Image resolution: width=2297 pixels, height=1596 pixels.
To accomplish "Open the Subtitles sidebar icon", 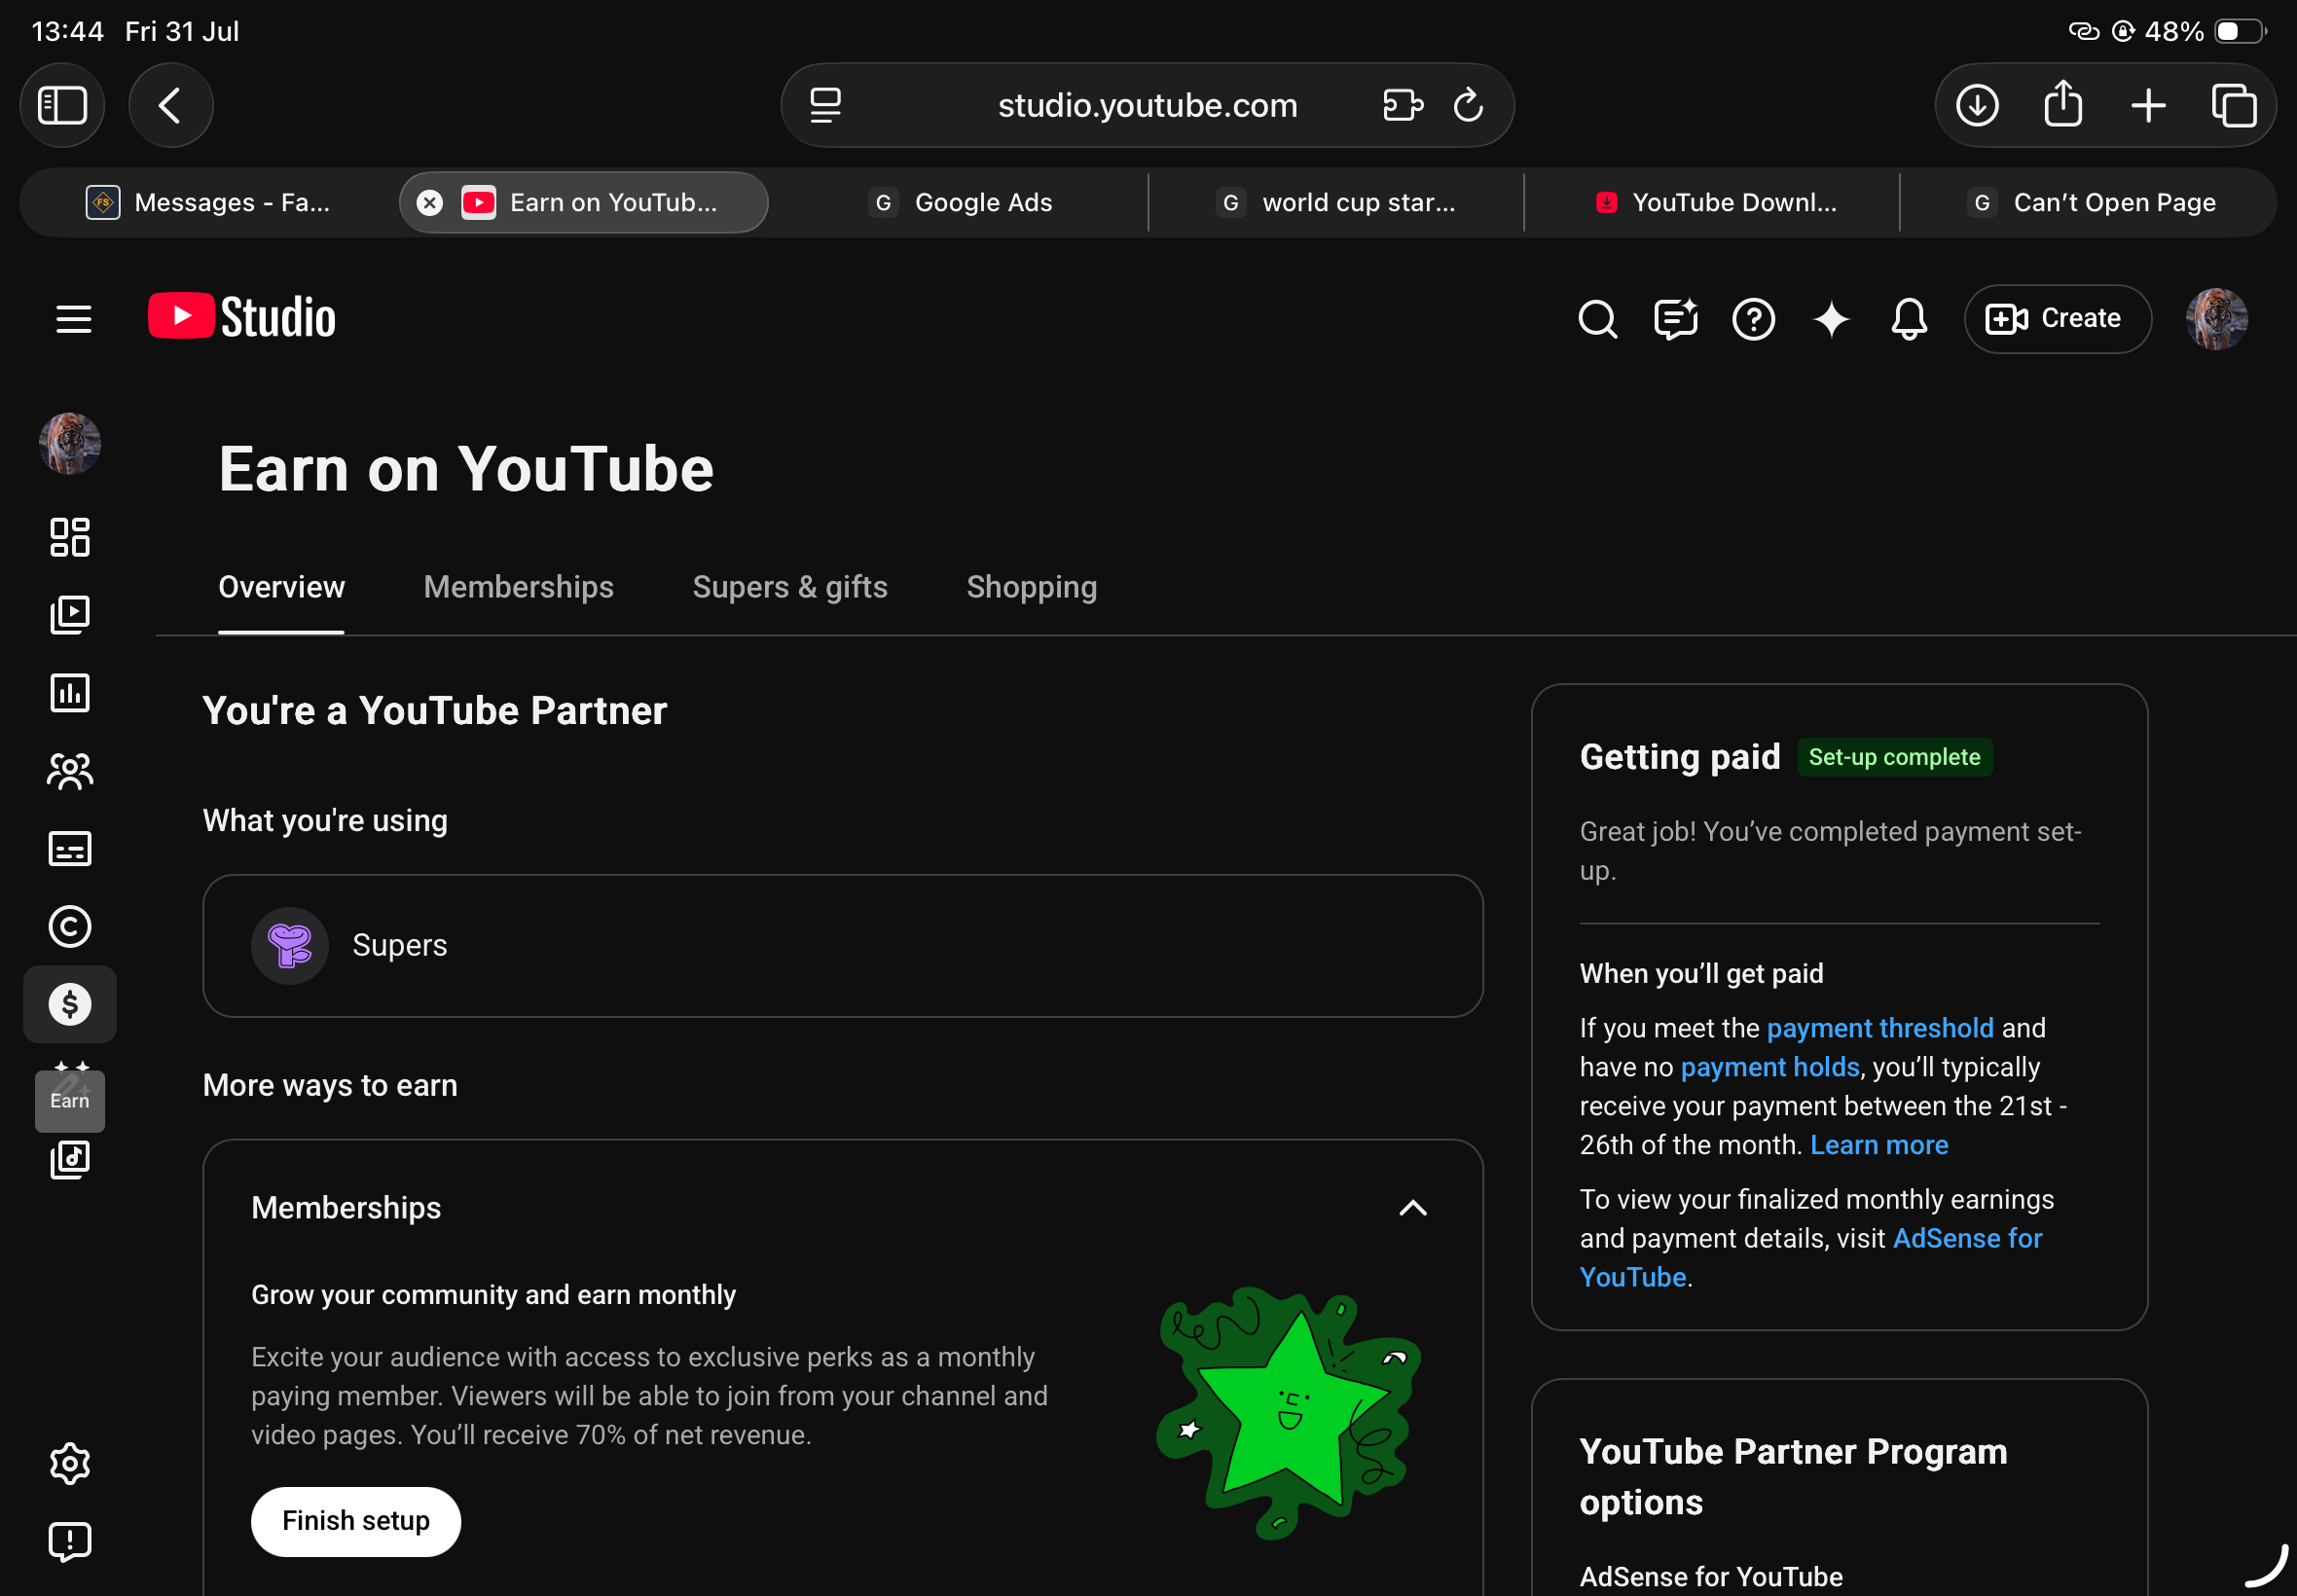I will [70, 849].
